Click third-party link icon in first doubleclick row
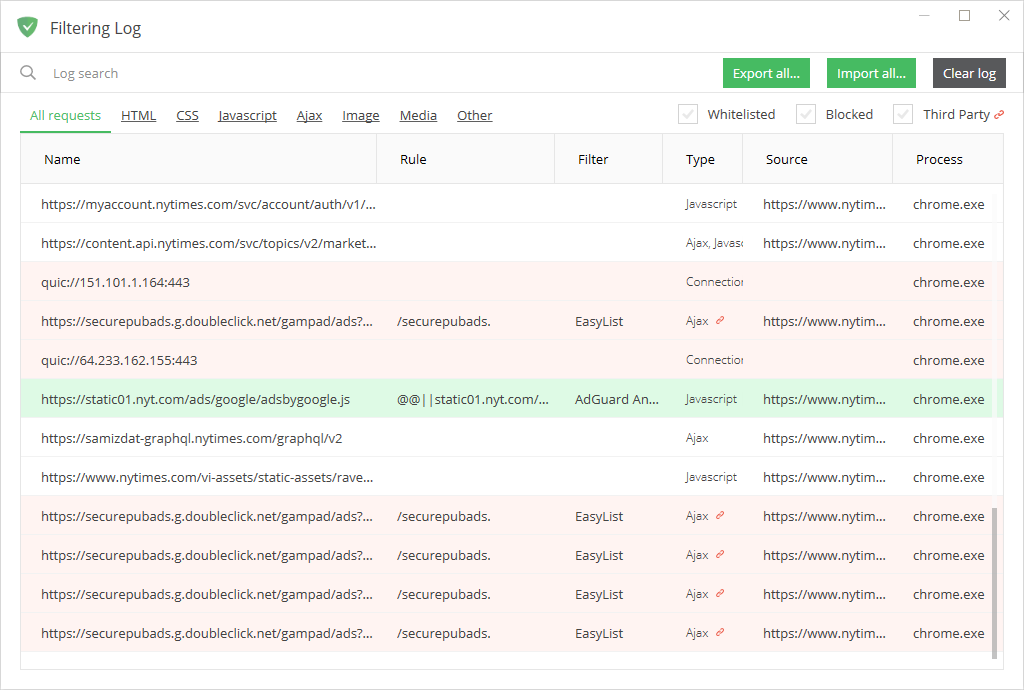 point(720,321)
